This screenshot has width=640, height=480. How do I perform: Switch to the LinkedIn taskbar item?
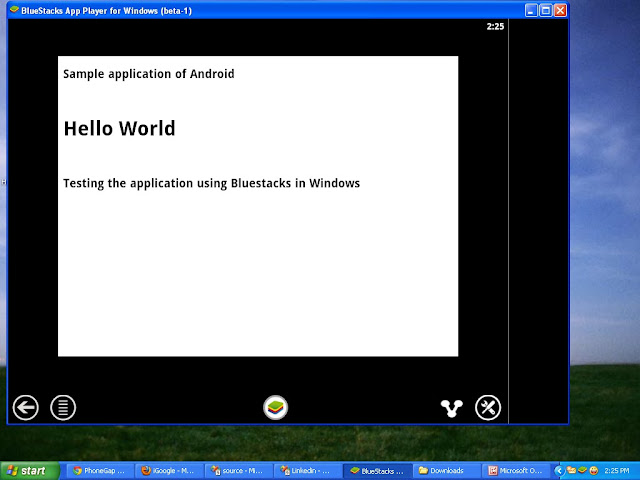(x=307, y=471)
